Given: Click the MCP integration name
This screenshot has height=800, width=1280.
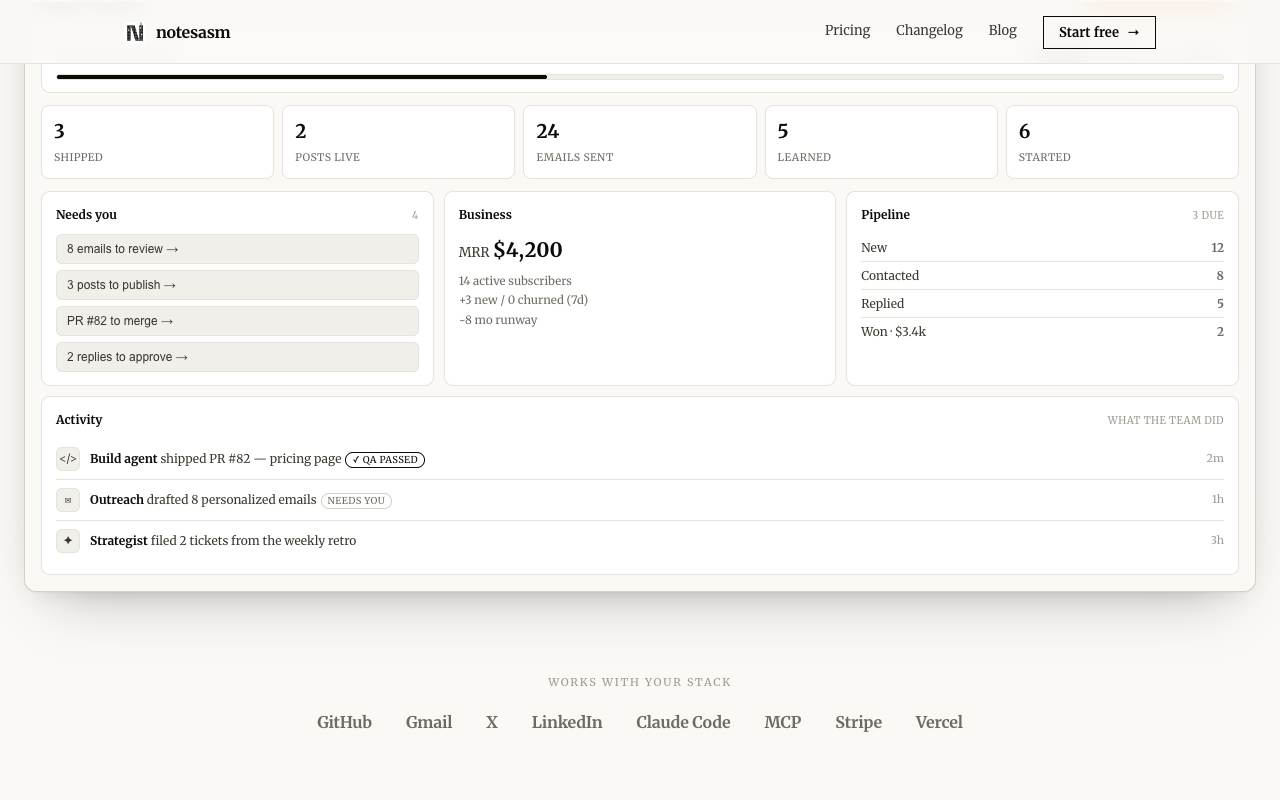Looking at the screenshot, I should click(x=783, y=722).
